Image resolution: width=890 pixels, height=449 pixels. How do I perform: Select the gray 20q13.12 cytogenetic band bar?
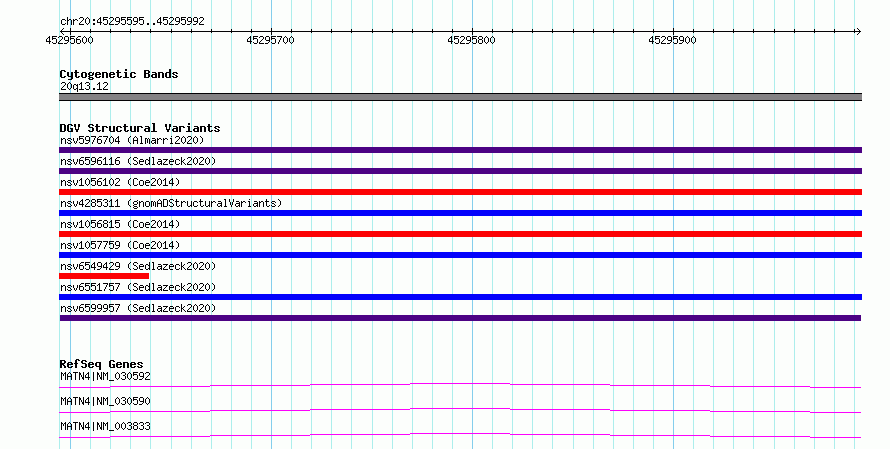460,97
